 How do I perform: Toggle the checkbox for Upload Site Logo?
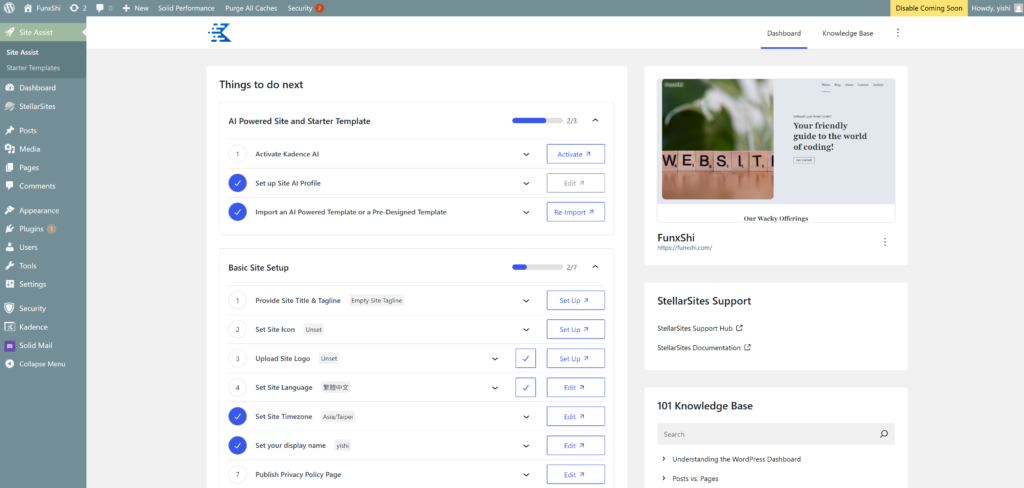(526, 358)
